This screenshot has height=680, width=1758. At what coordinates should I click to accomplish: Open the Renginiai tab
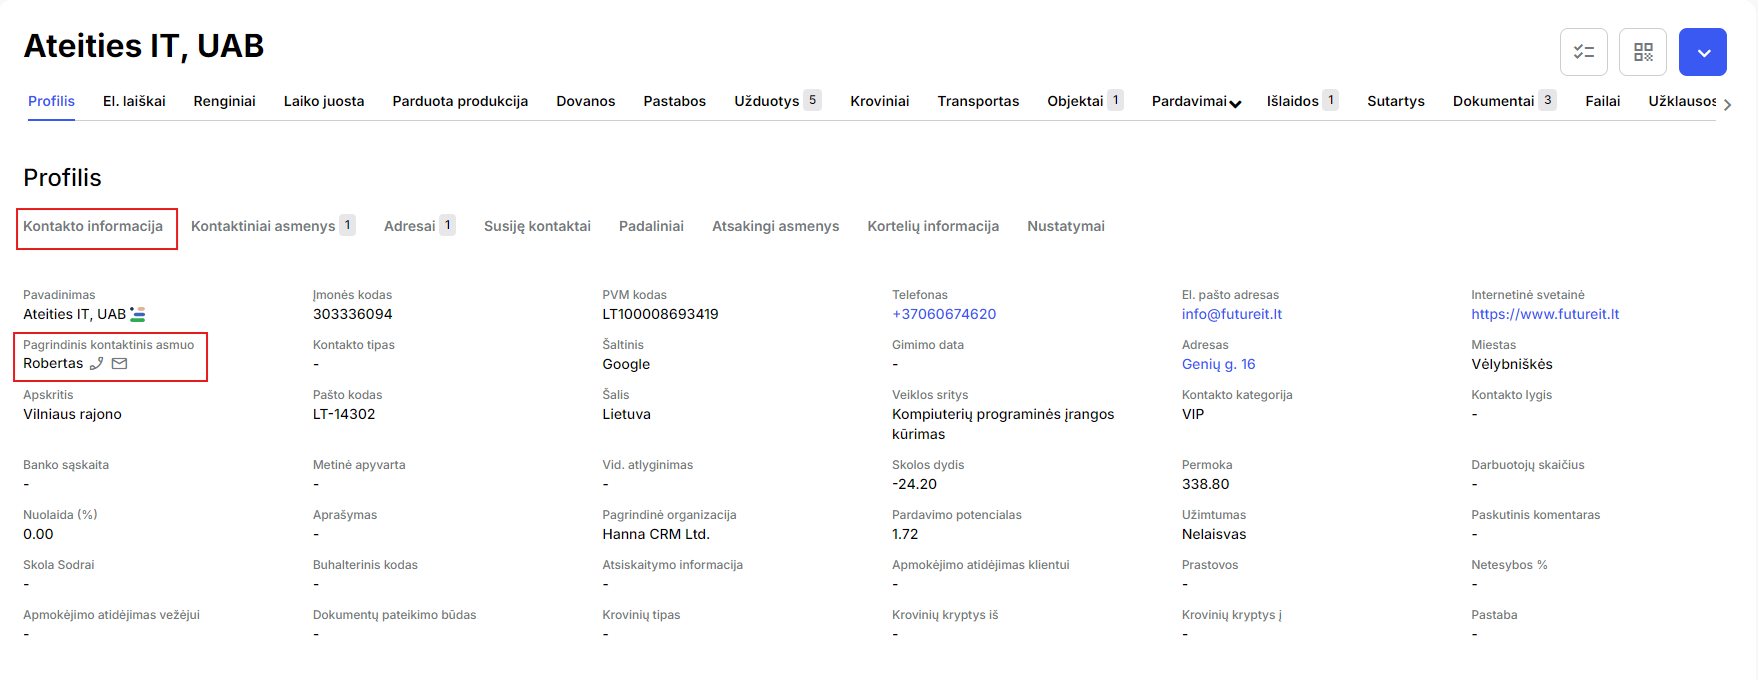225,101
